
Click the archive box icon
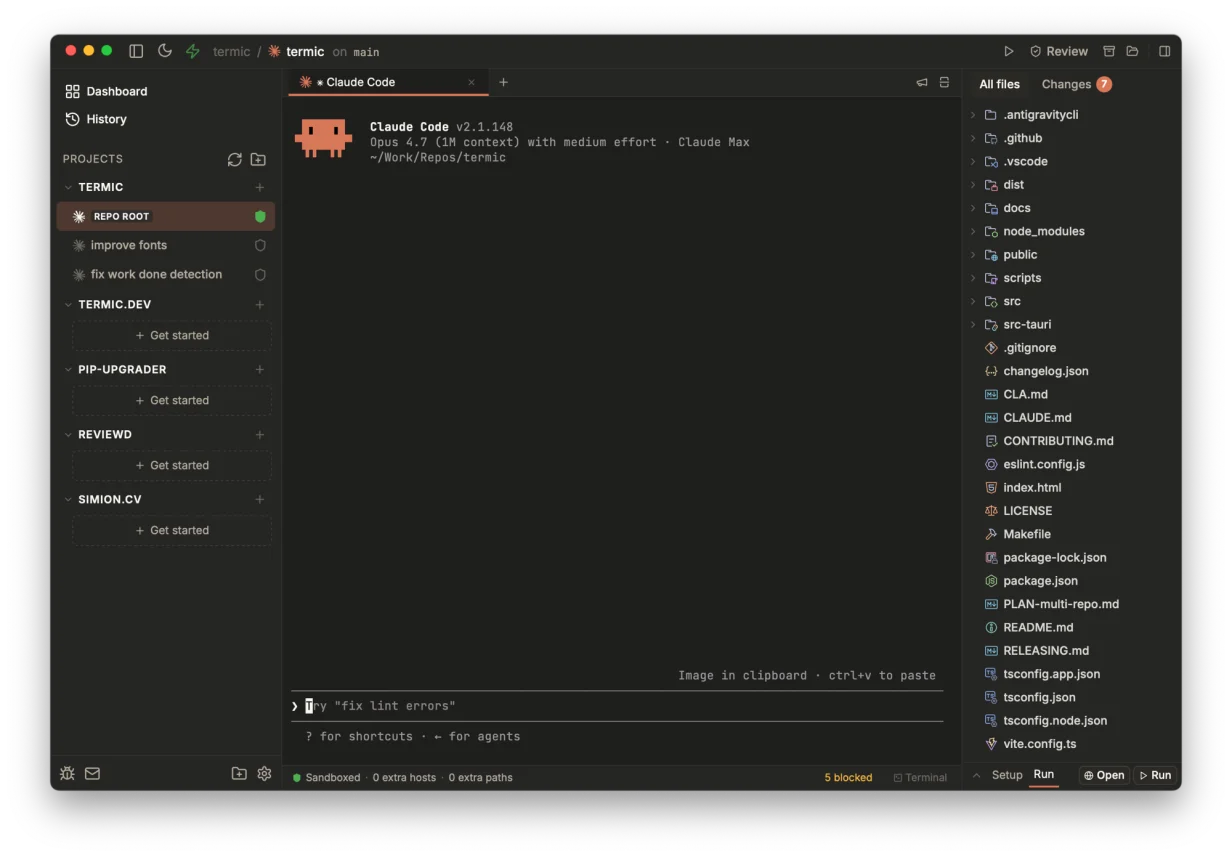1108,51
